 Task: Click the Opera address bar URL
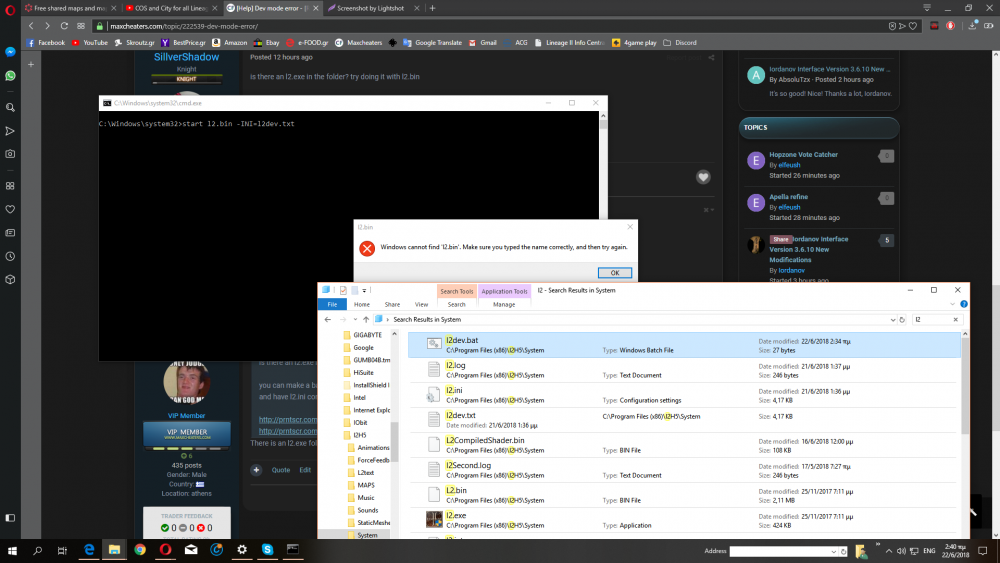(184, 26)
